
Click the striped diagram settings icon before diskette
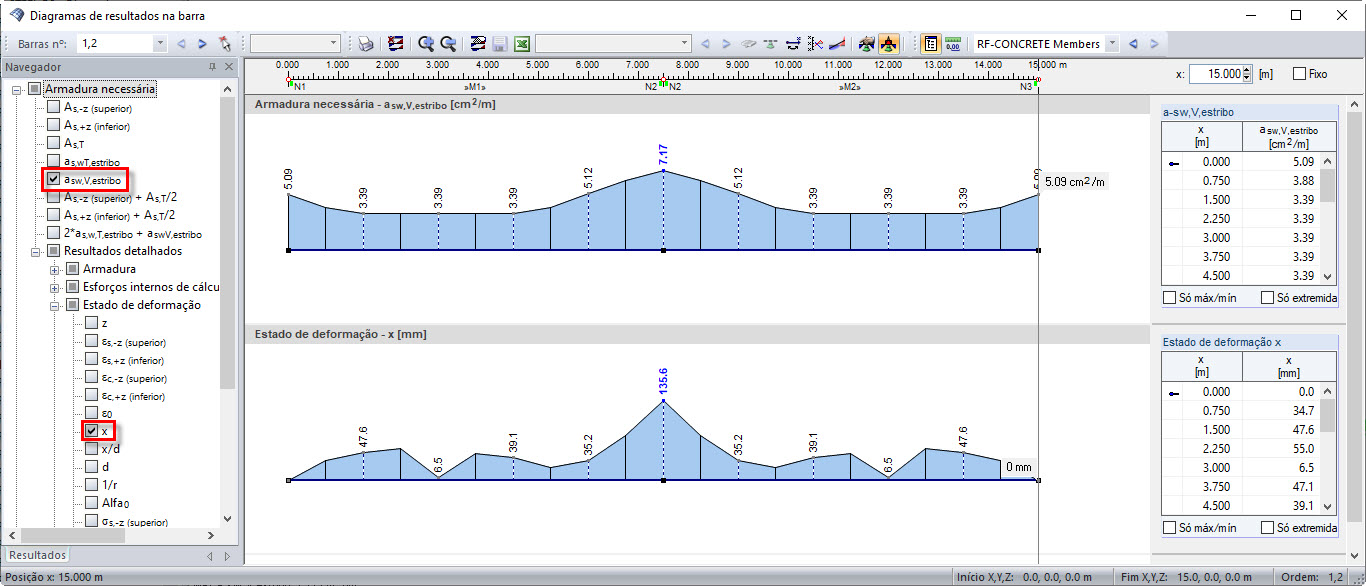point(478,44)
